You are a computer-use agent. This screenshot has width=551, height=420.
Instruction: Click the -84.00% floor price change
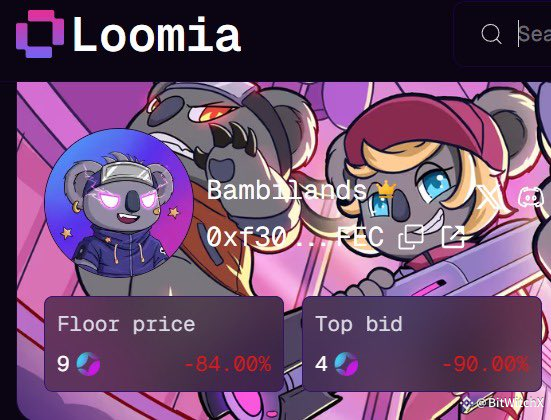[228, 364]
